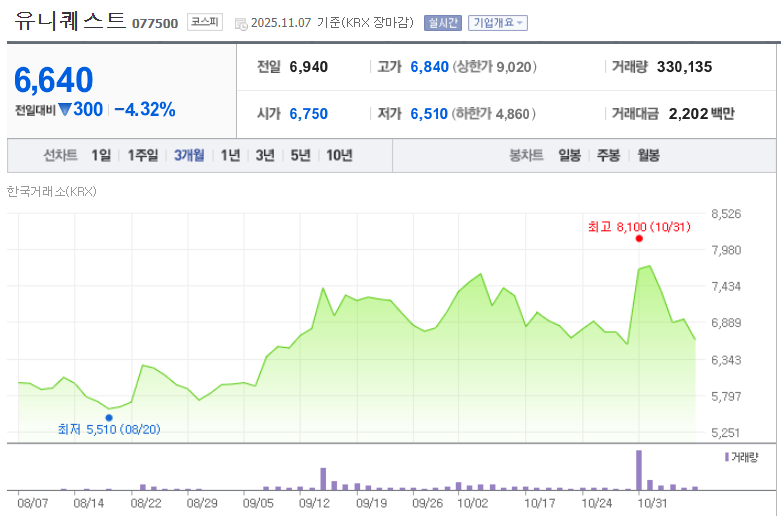781x516 pixels.
Task: Open the 기업개요 dropdown
Action: tap(498, 23)
